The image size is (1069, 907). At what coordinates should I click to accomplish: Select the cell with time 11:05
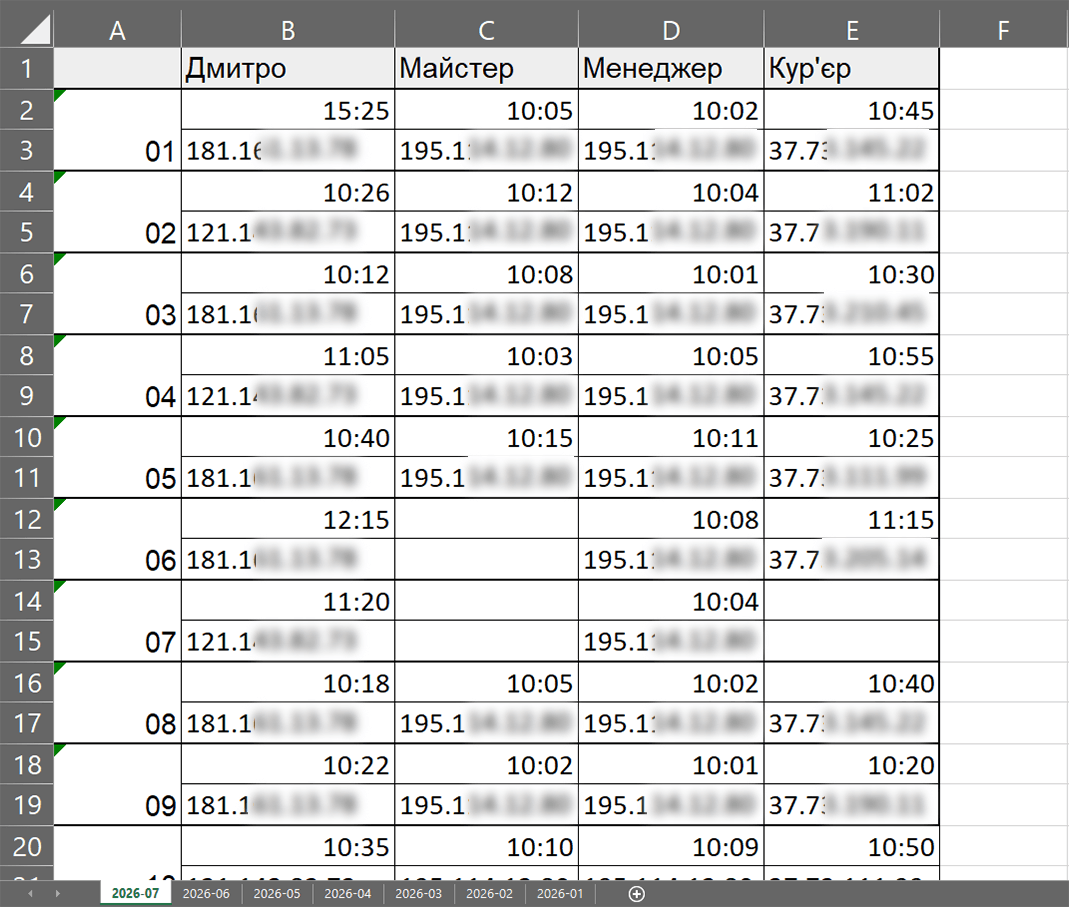pos(288,355)
